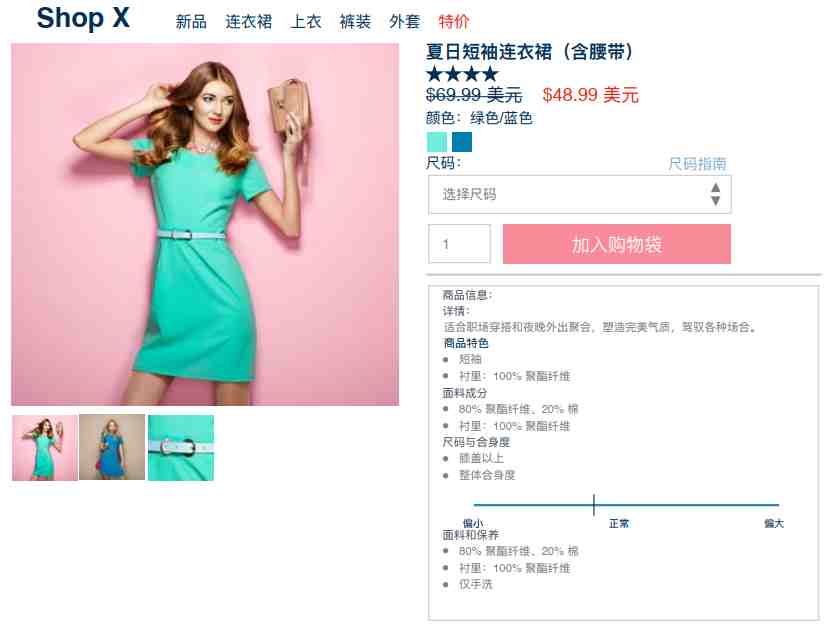Click the Shop X logo
This screenshot has width=831, height=625.
(83, 18)
